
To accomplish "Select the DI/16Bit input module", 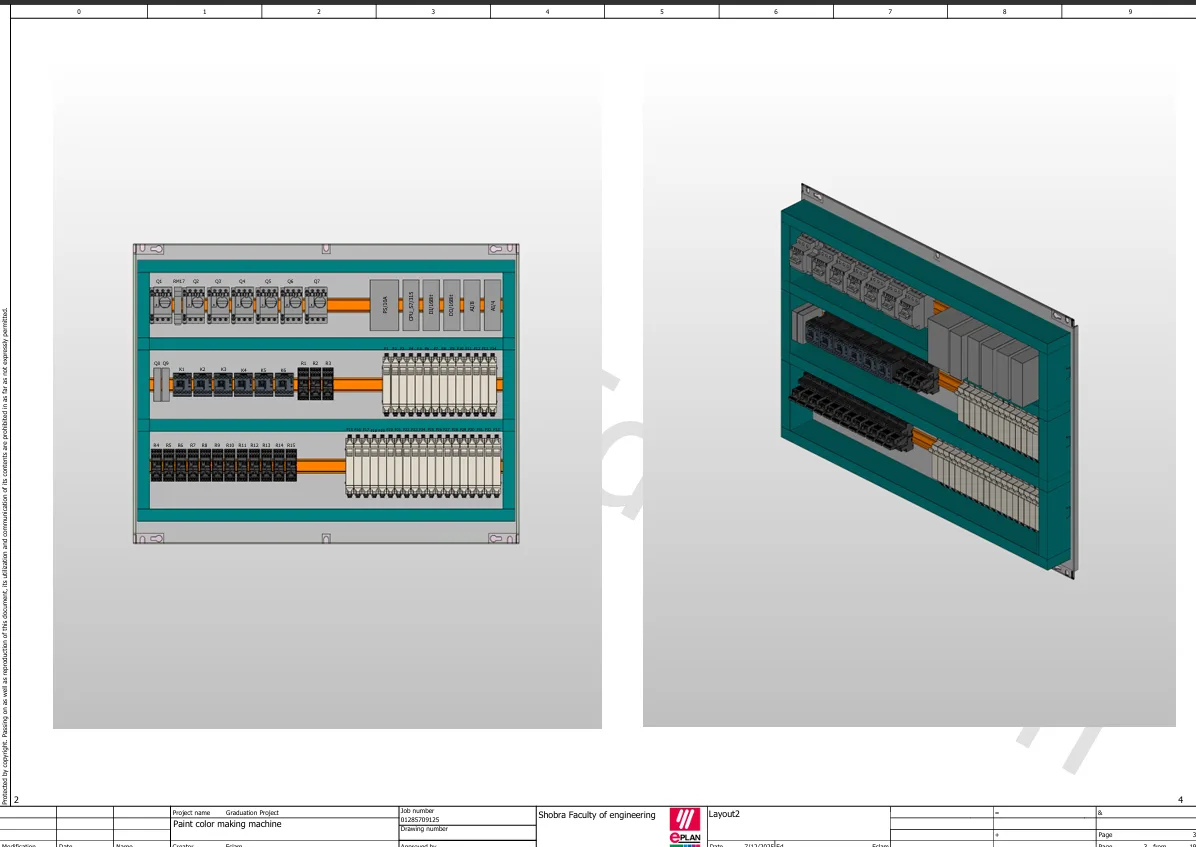I will 431,305.
